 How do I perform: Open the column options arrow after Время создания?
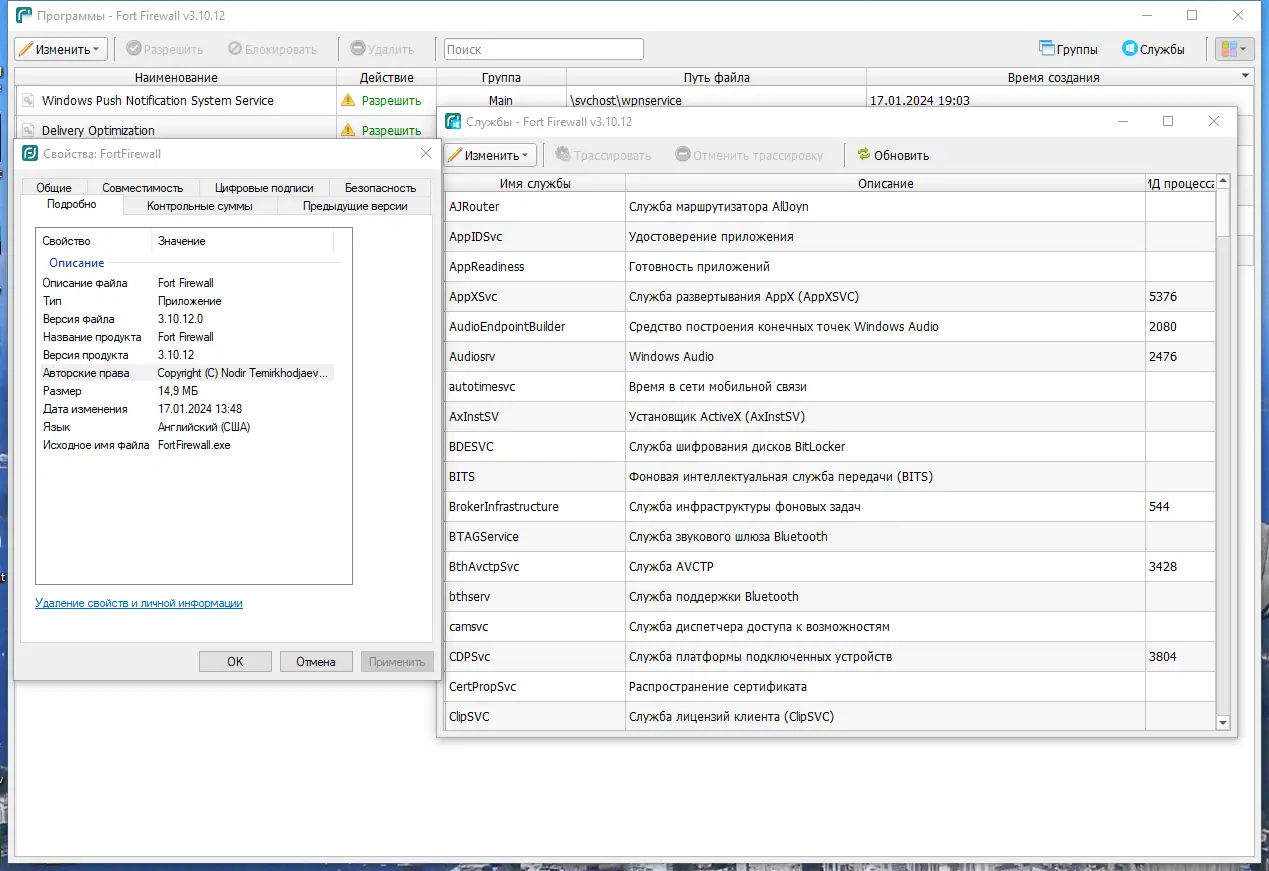[x=1245, y=76]
